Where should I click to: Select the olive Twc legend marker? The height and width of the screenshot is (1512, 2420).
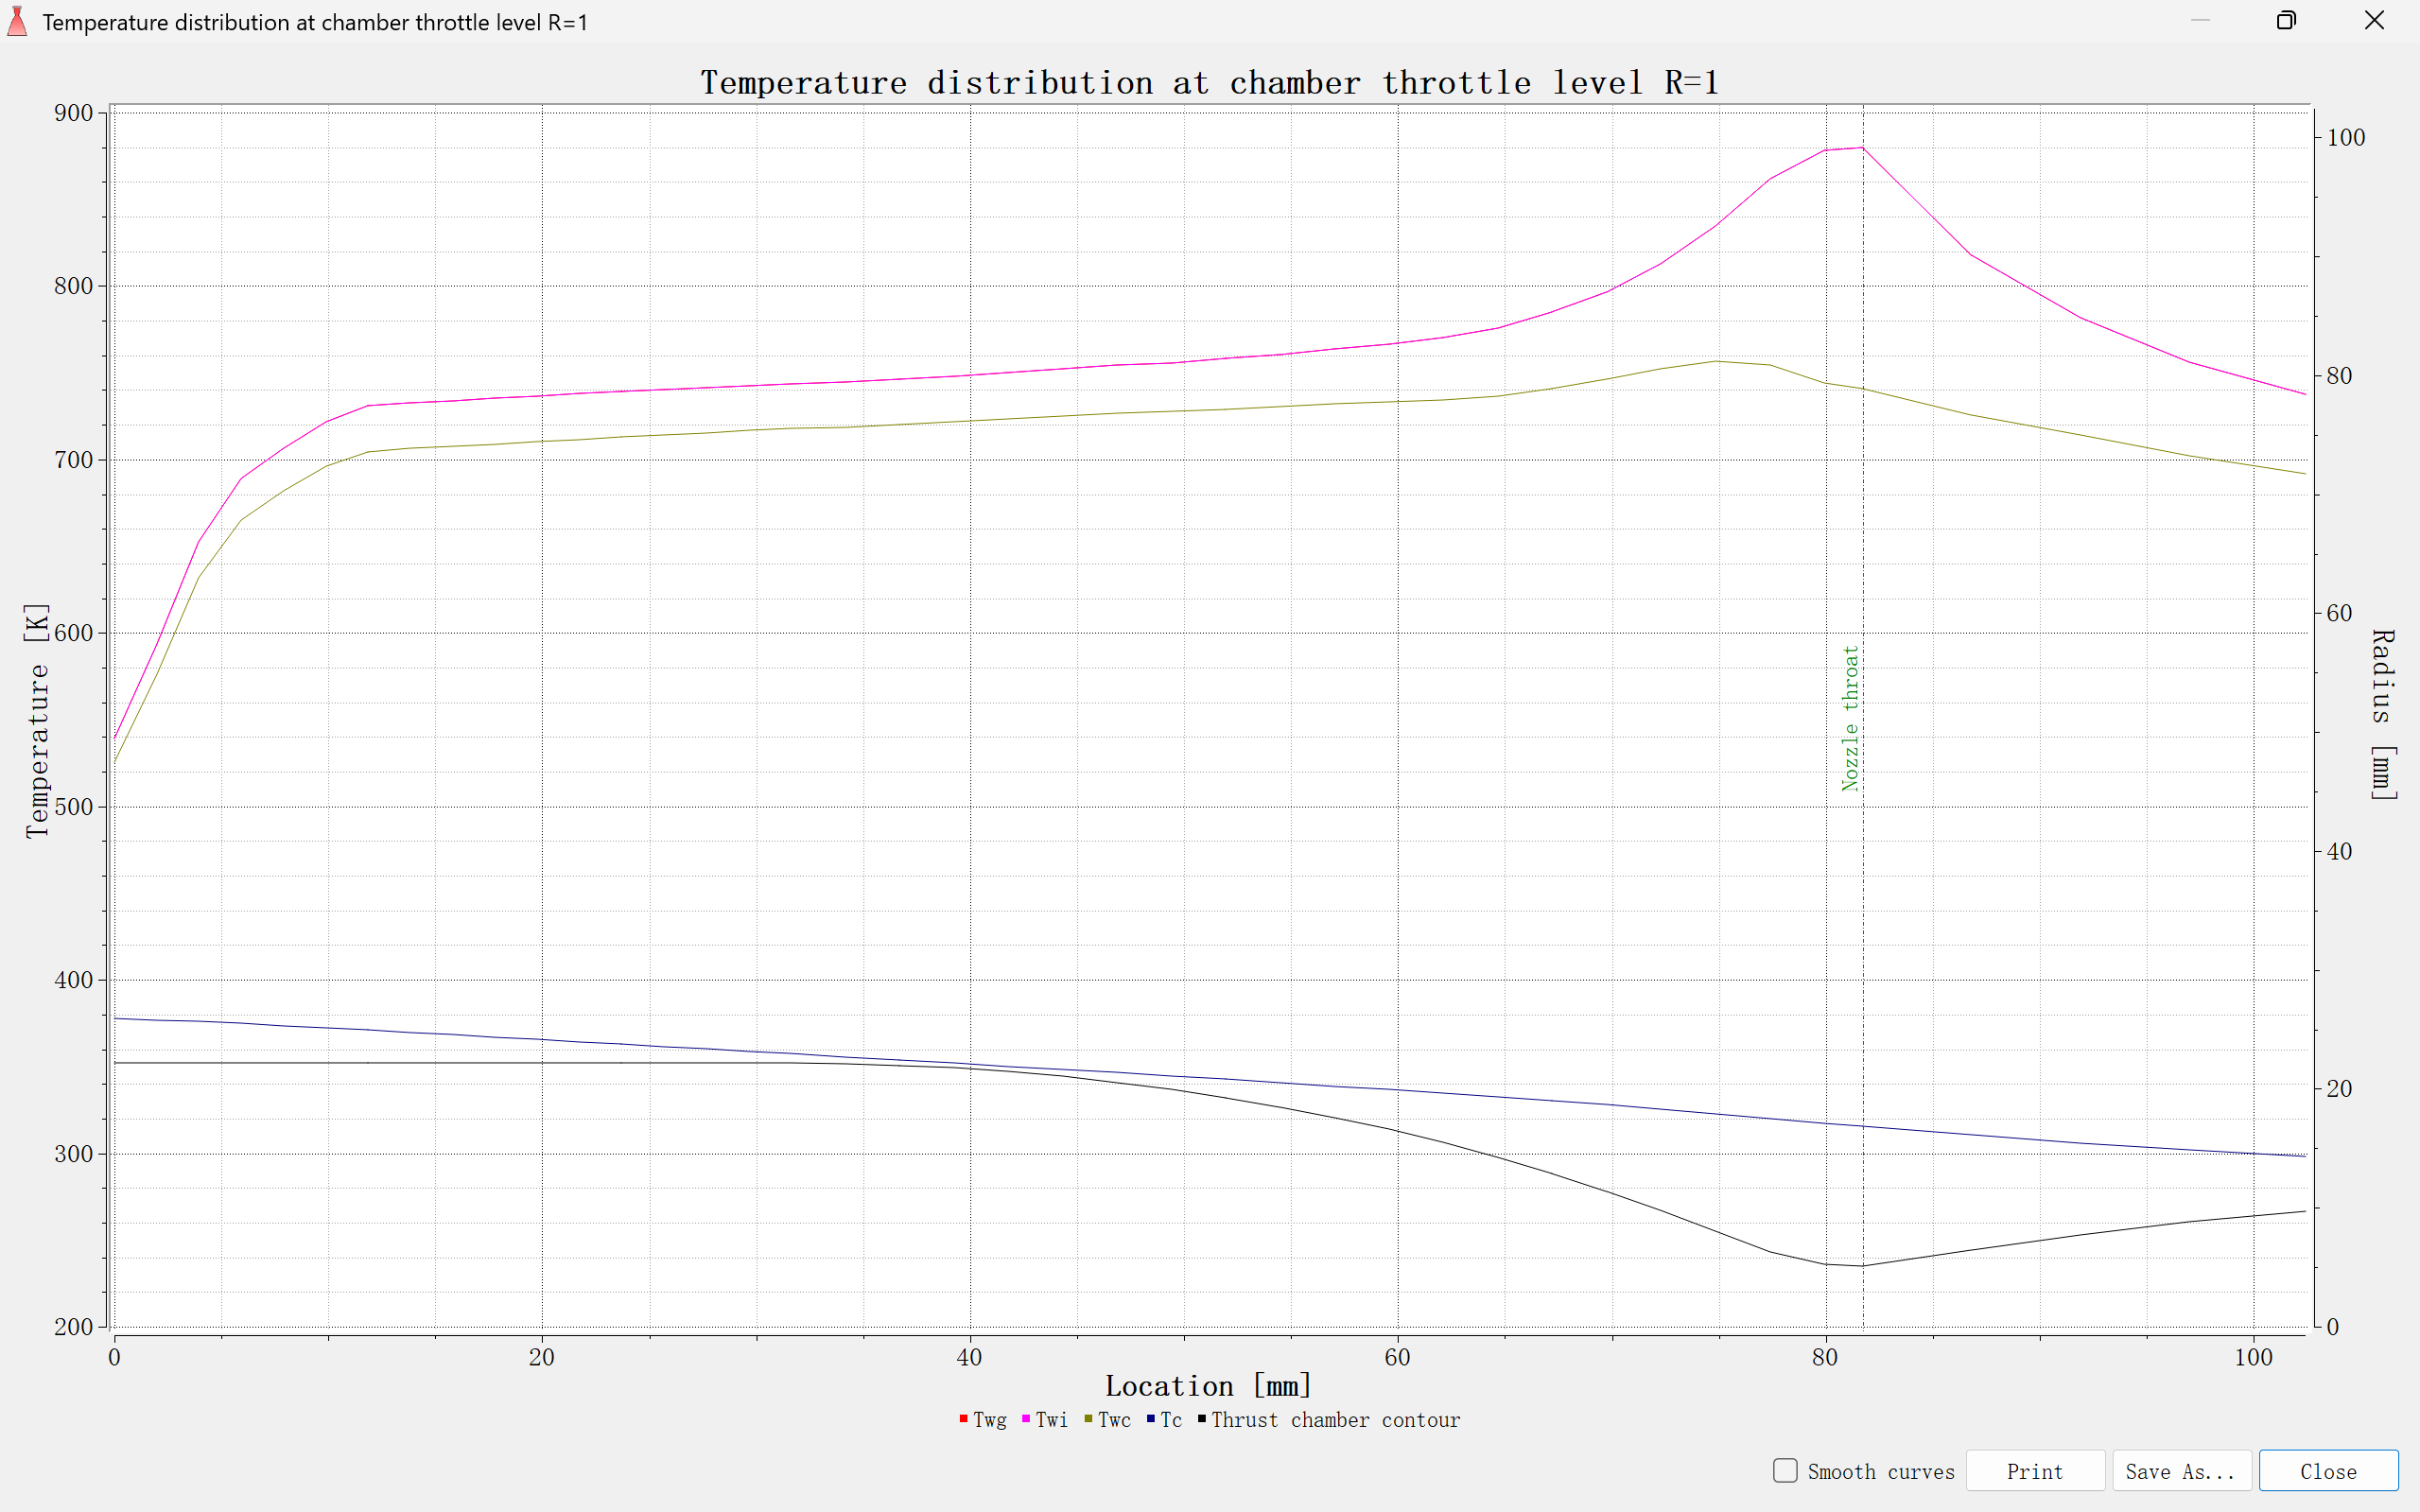pos(1089,1419)
